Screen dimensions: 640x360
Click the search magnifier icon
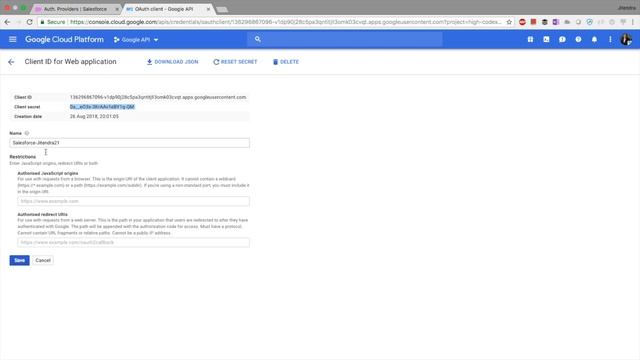258,39
